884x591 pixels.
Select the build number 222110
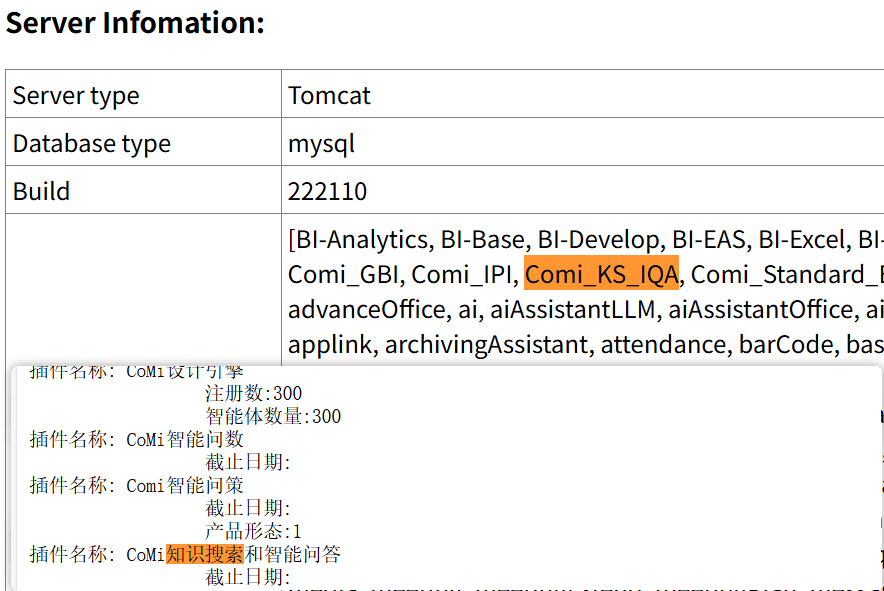pyautogui.click(x=327, y=192)
